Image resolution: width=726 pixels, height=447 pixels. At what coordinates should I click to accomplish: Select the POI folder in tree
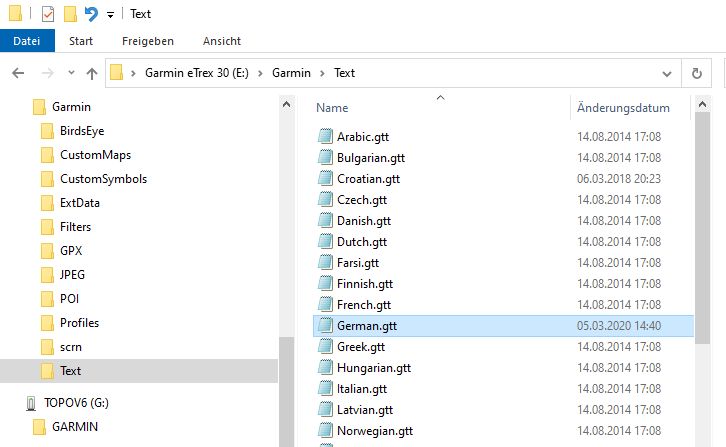[x=69, y=299]
